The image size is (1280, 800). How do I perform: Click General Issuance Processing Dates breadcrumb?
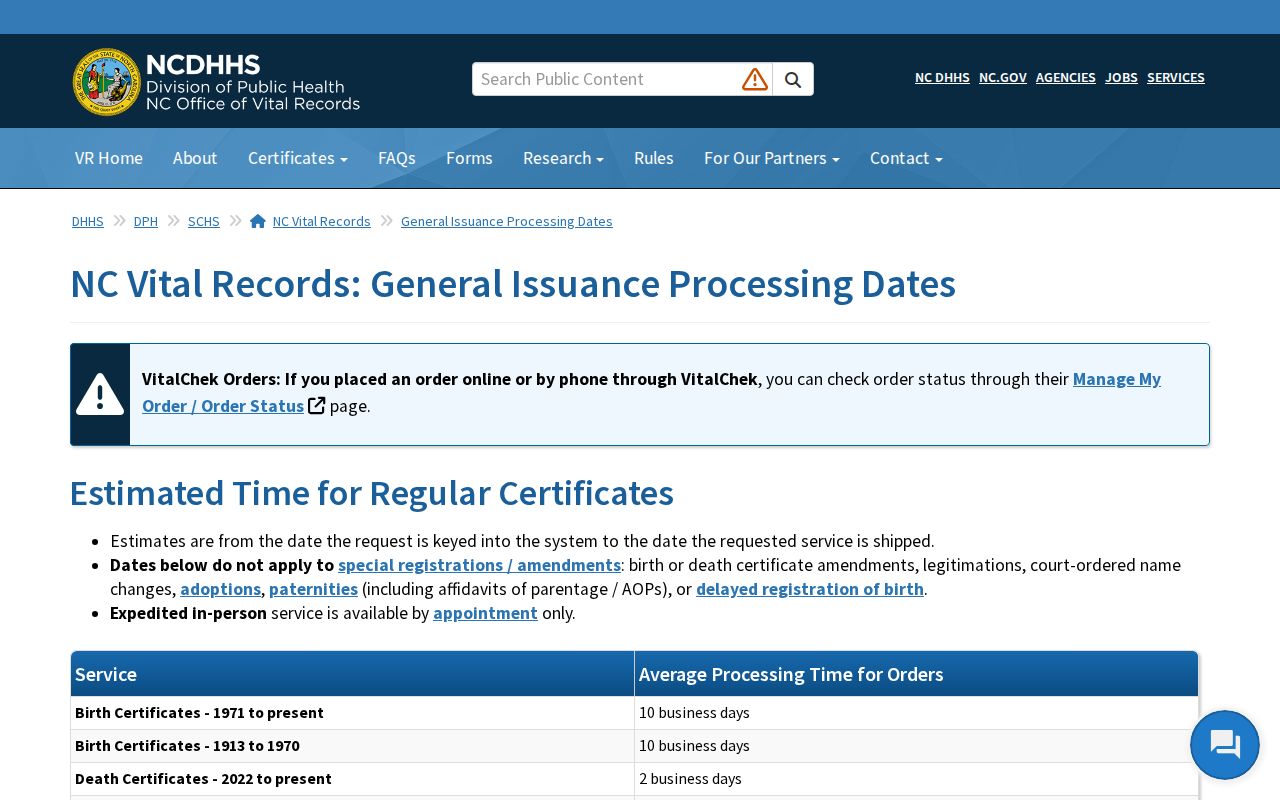pos(507,221)
